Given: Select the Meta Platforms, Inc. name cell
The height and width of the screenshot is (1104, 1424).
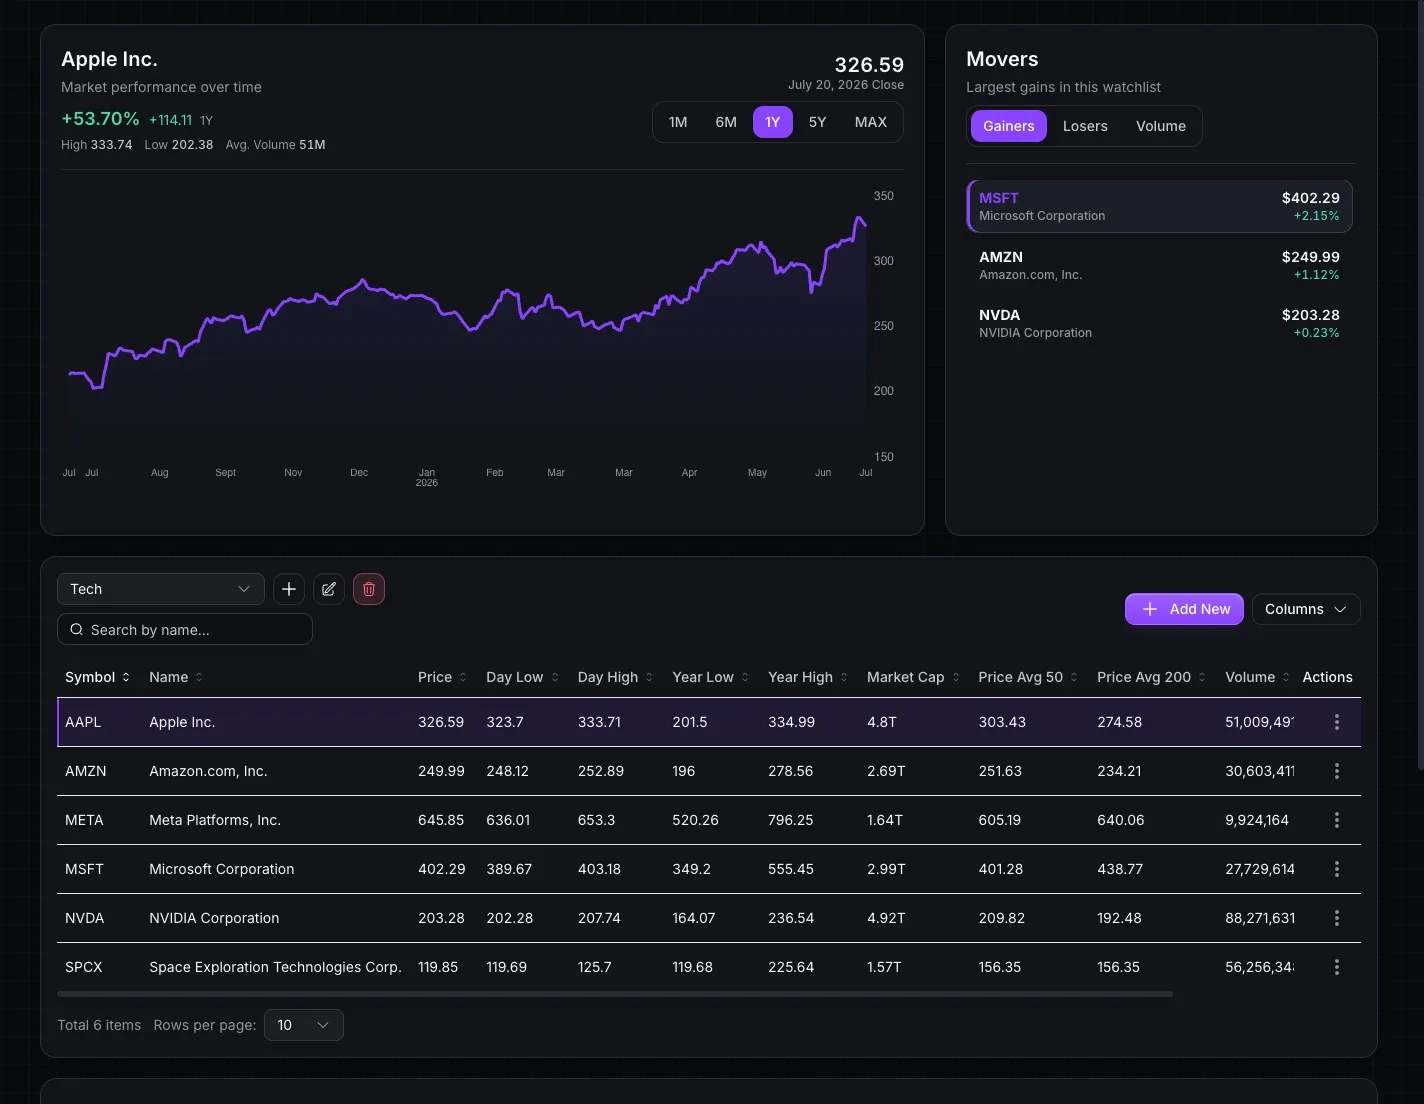Looking at the screenshot, I should coord(215,820).
